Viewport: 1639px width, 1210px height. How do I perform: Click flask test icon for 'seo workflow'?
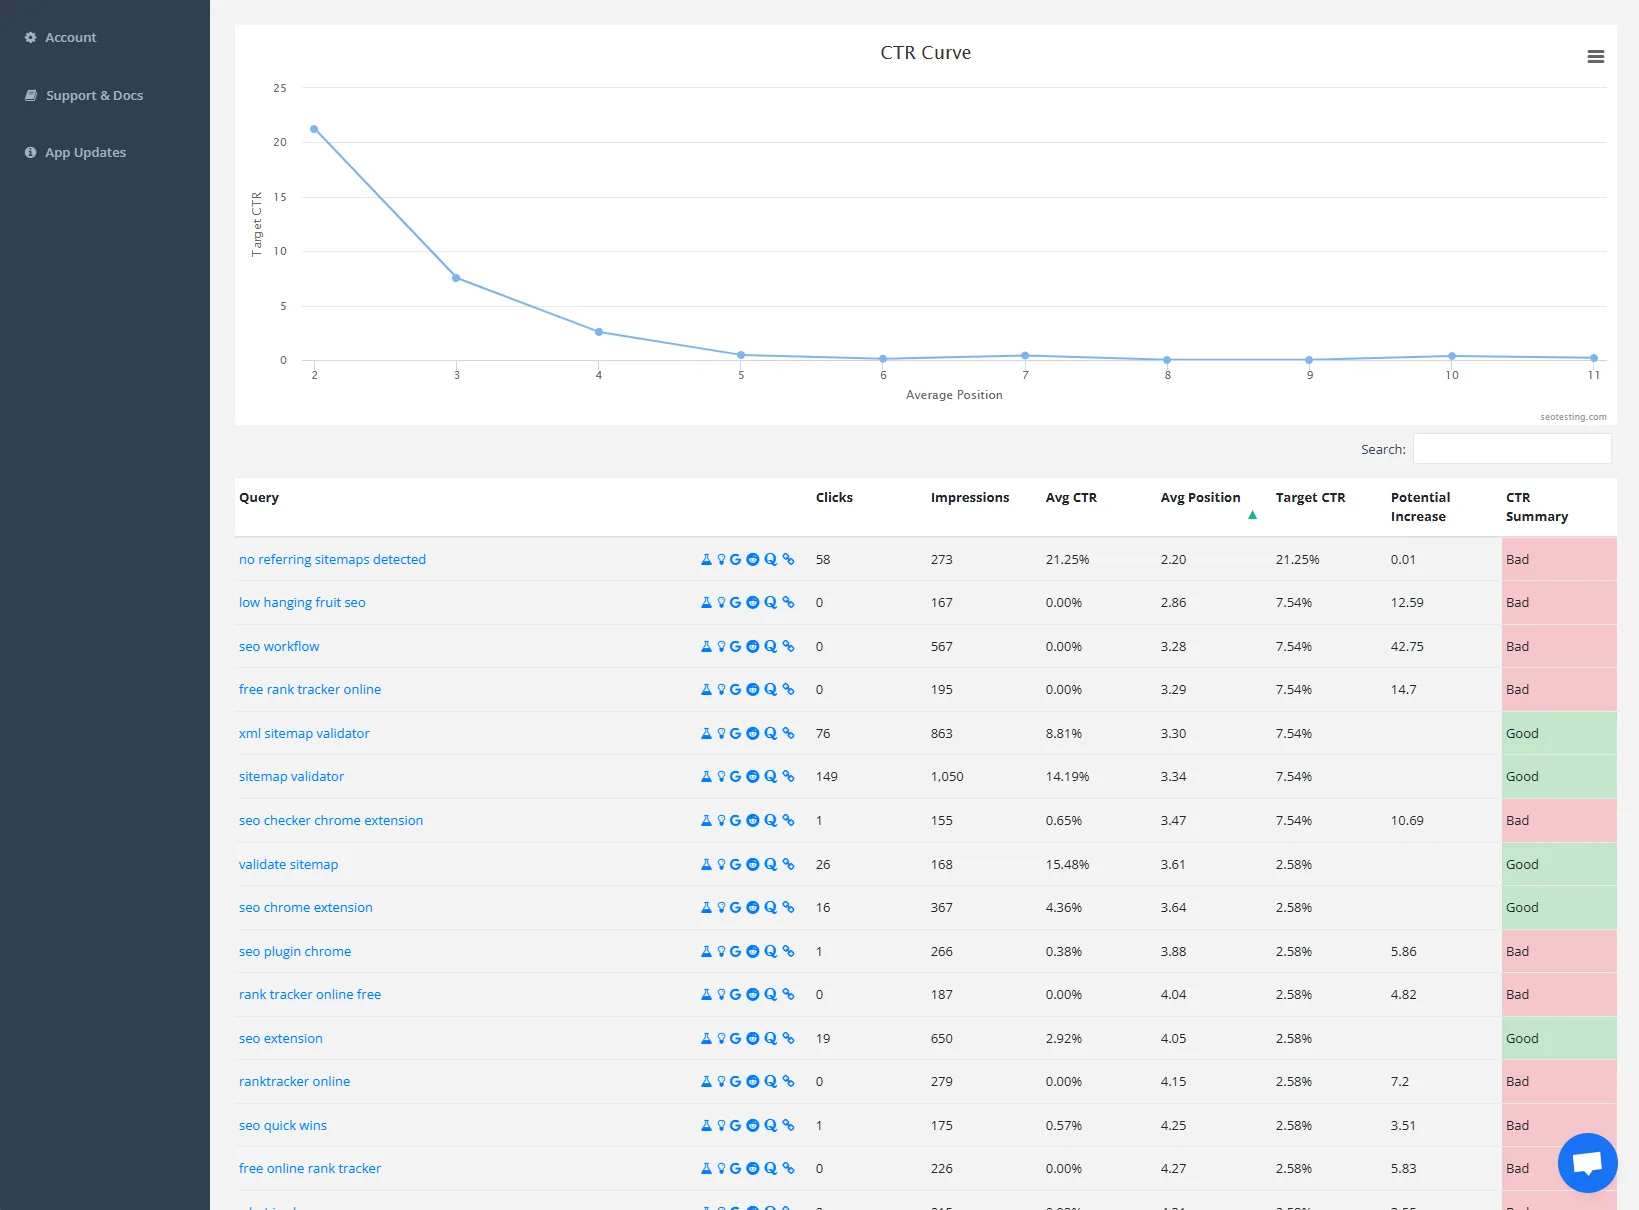tap(706, 647)
